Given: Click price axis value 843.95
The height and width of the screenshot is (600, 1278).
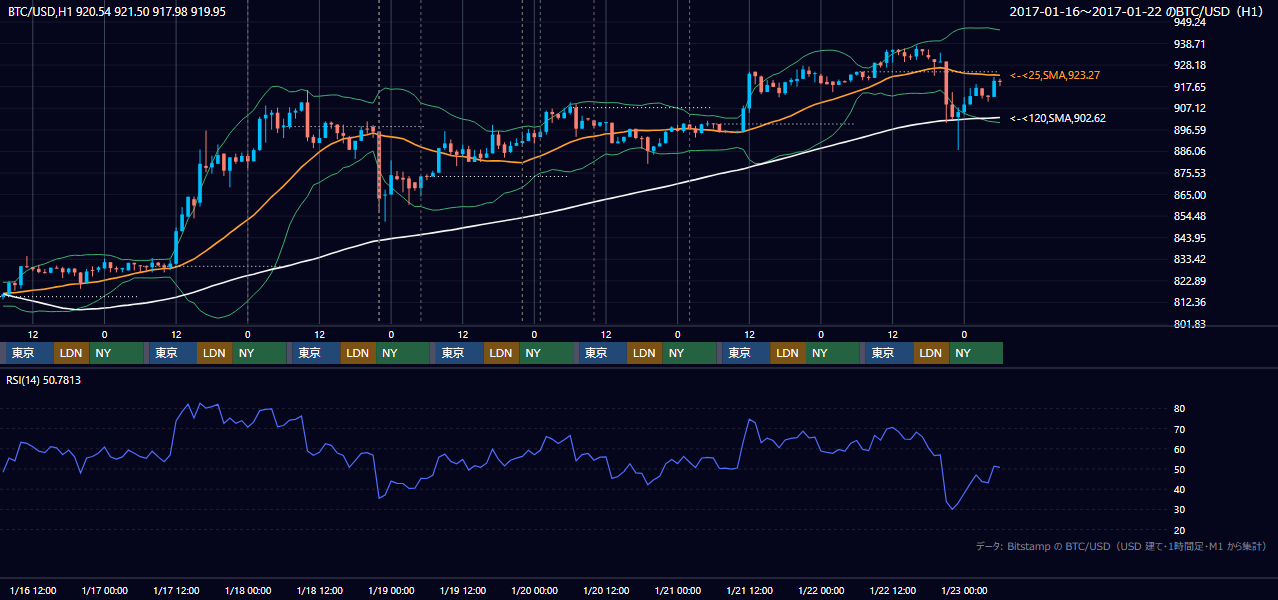Looking at the screenshot, I should coord(1189,238).
